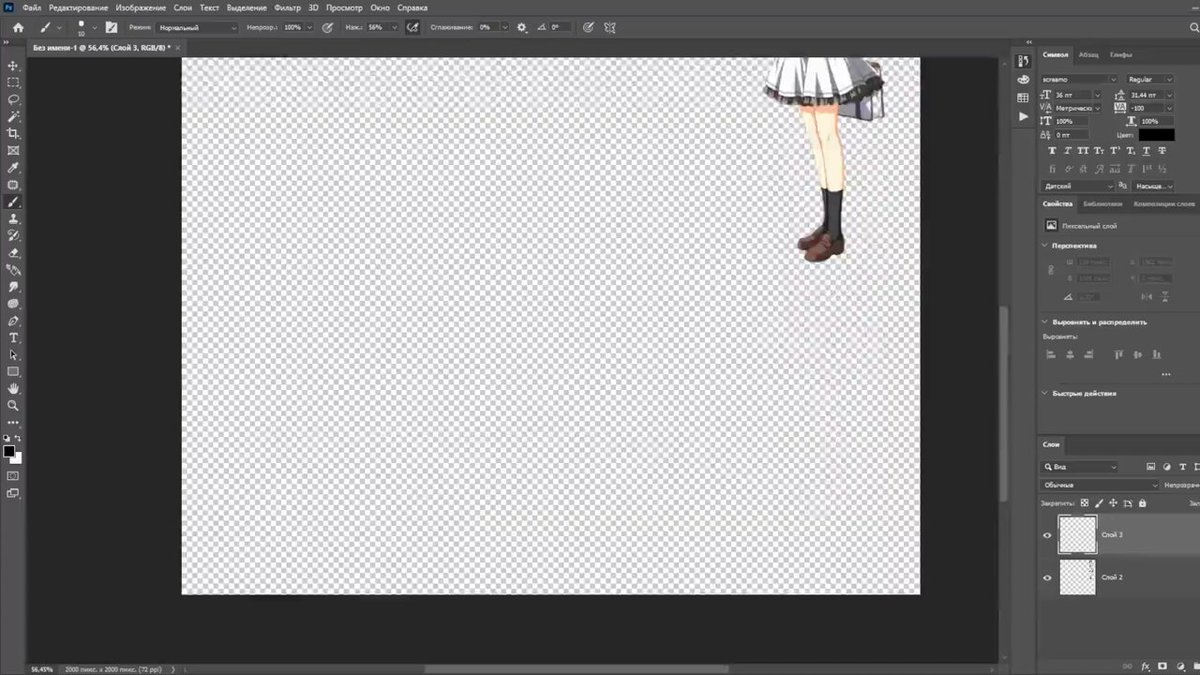
Task: Select the Zoom tool
Action: coord(13,405)
